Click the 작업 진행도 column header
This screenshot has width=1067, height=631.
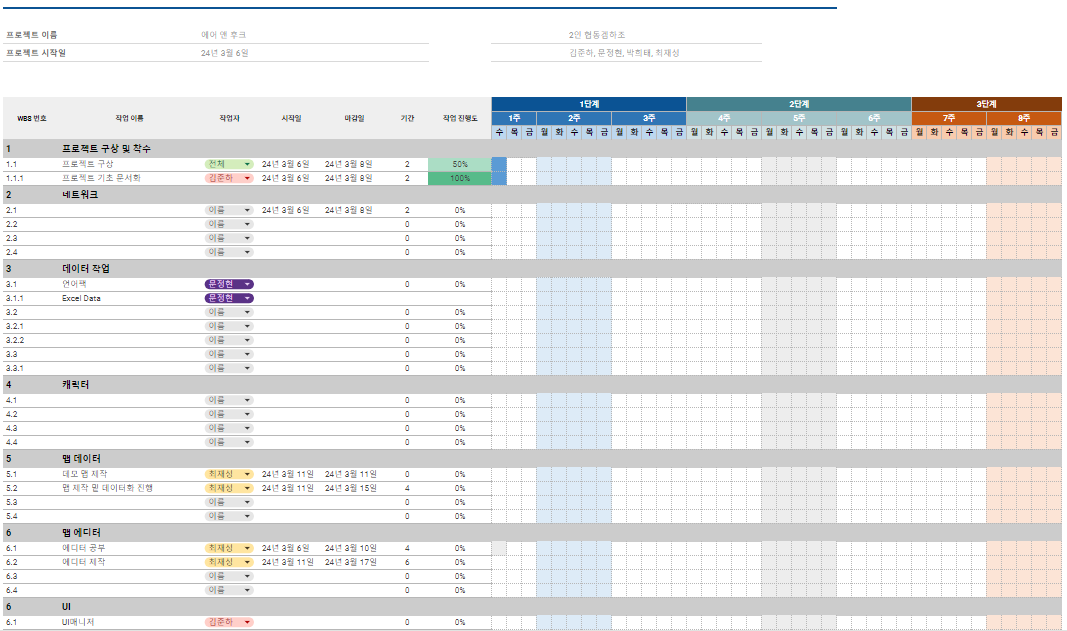[460, 118]
